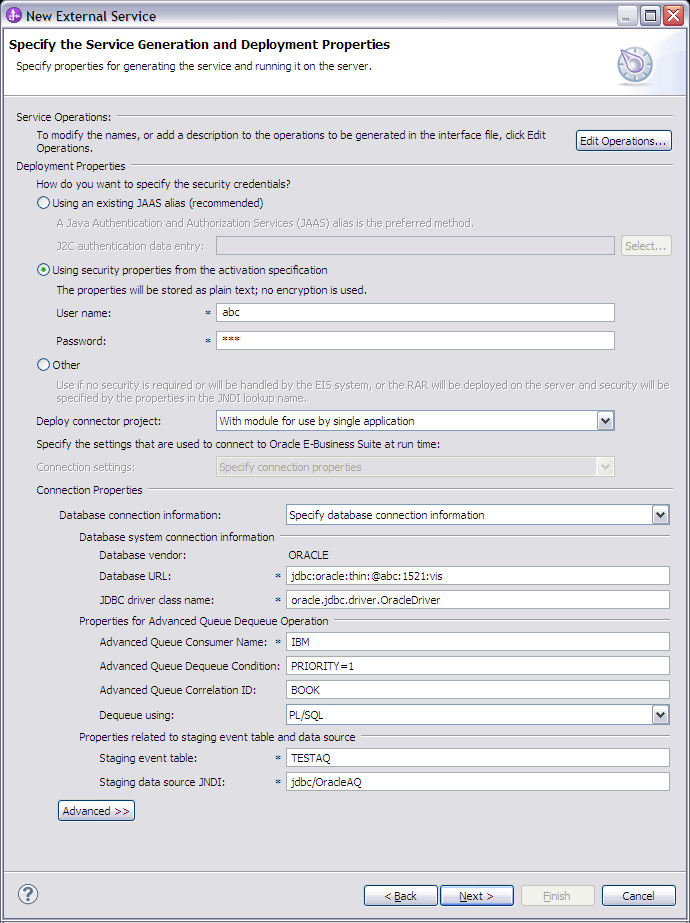The height and width of the screenshot is (923, 690).
Task: Edit Advanced Queue Consumer Name field
Action: [x=477, y=642]
